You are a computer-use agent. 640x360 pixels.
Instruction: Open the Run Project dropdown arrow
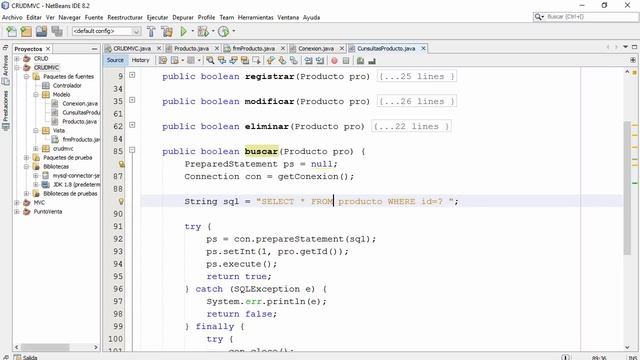tap(193, 31)
